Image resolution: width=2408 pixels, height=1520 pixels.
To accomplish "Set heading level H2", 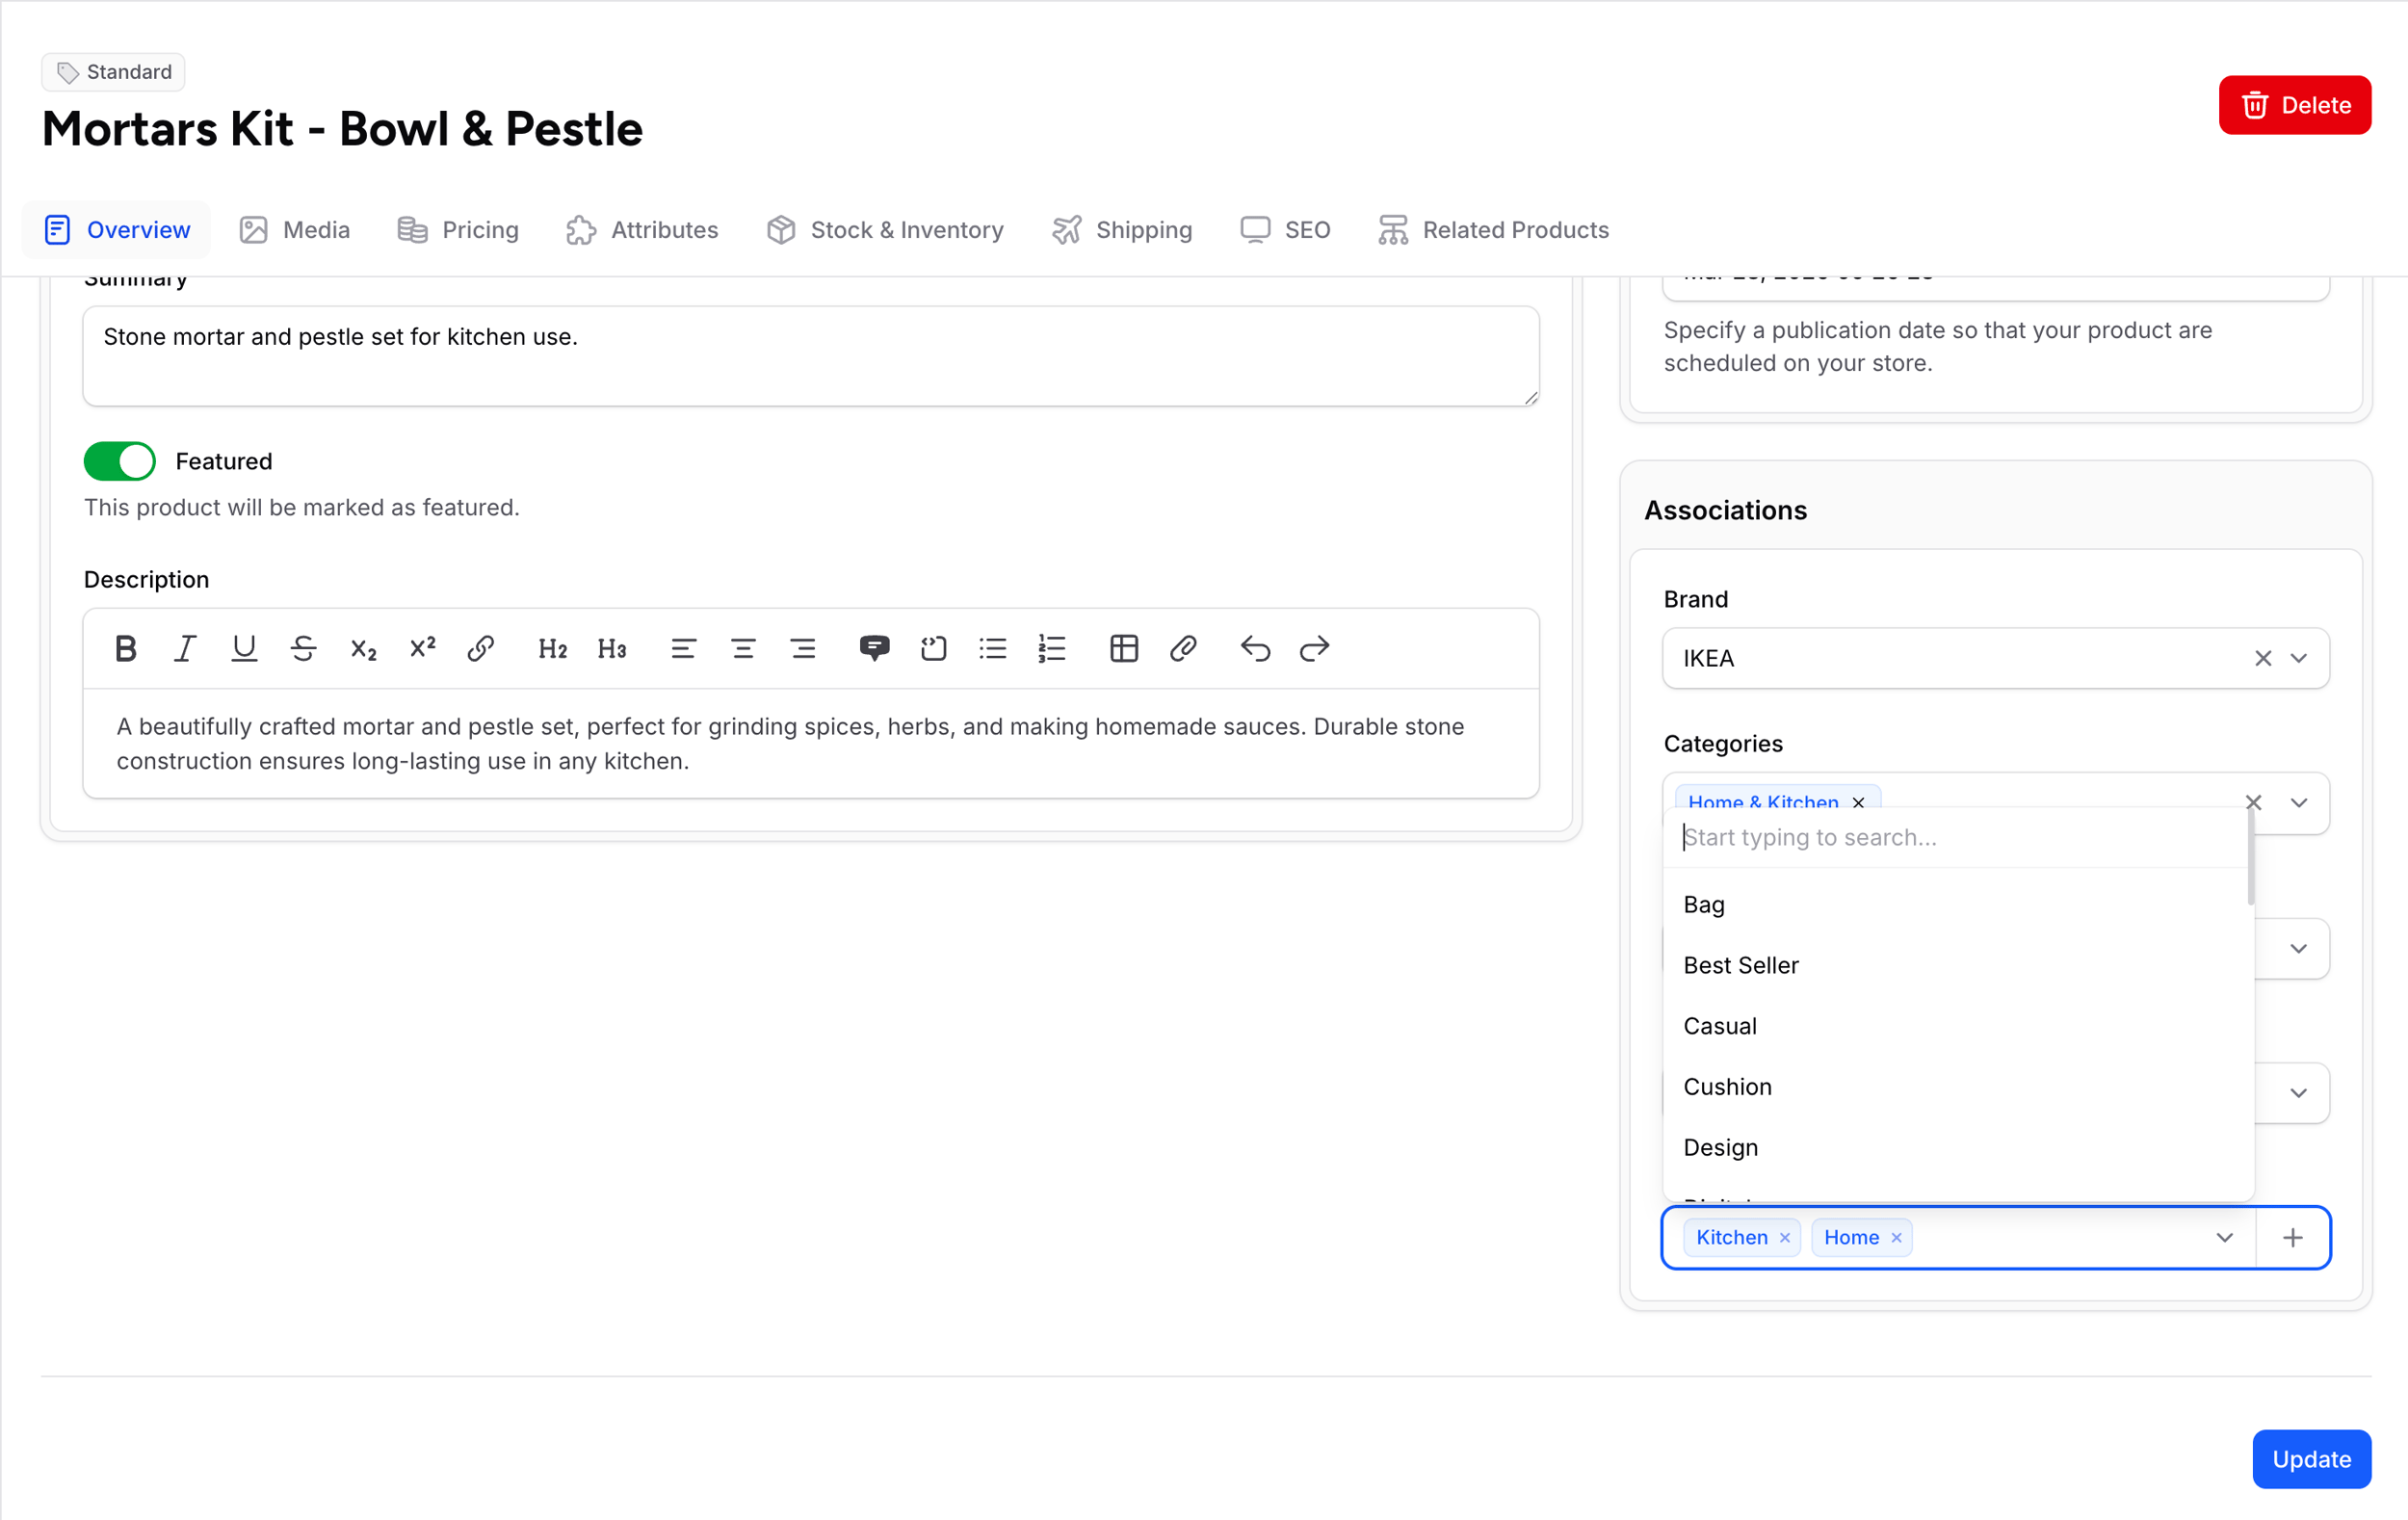I will (553, 649).
